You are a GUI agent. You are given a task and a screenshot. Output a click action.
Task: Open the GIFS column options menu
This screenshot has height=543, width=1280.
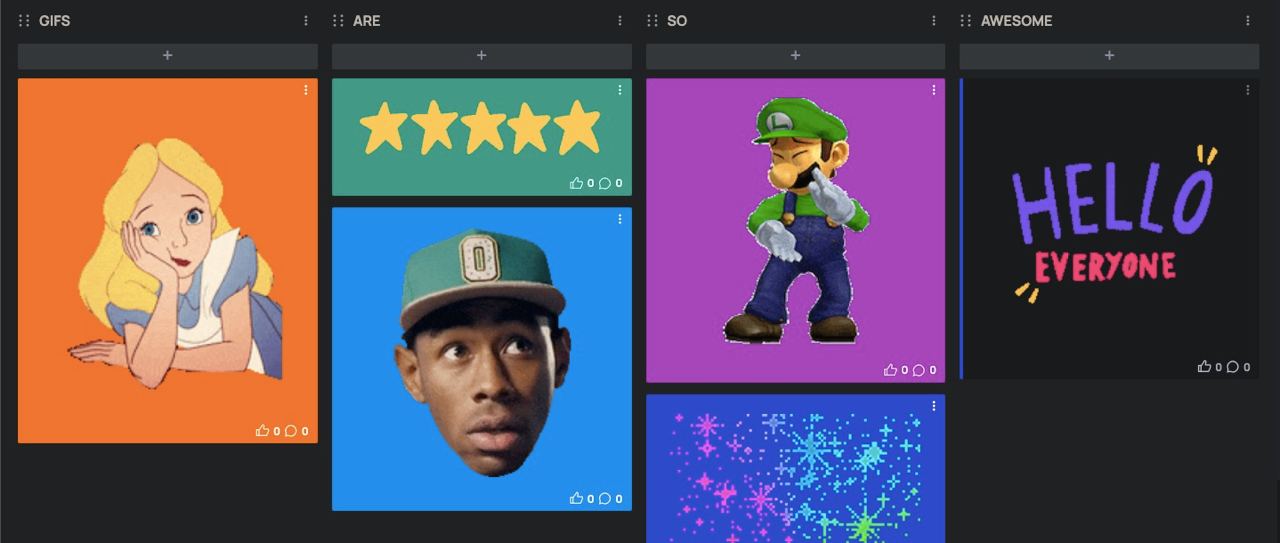pos(306,20)
